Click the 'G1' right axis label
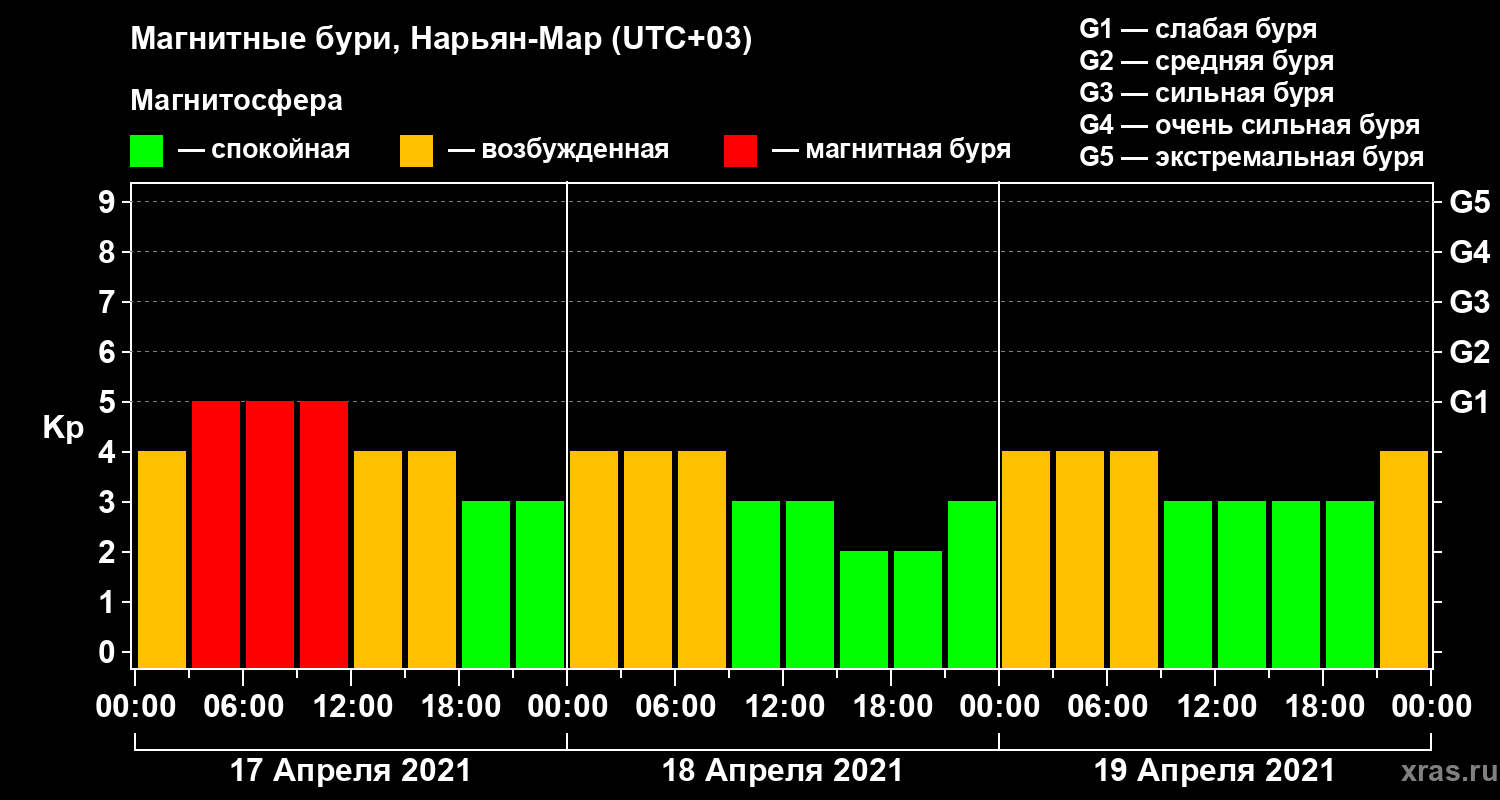The image size is (1500, 800). pyautogui.click(x=1469, y=403)
